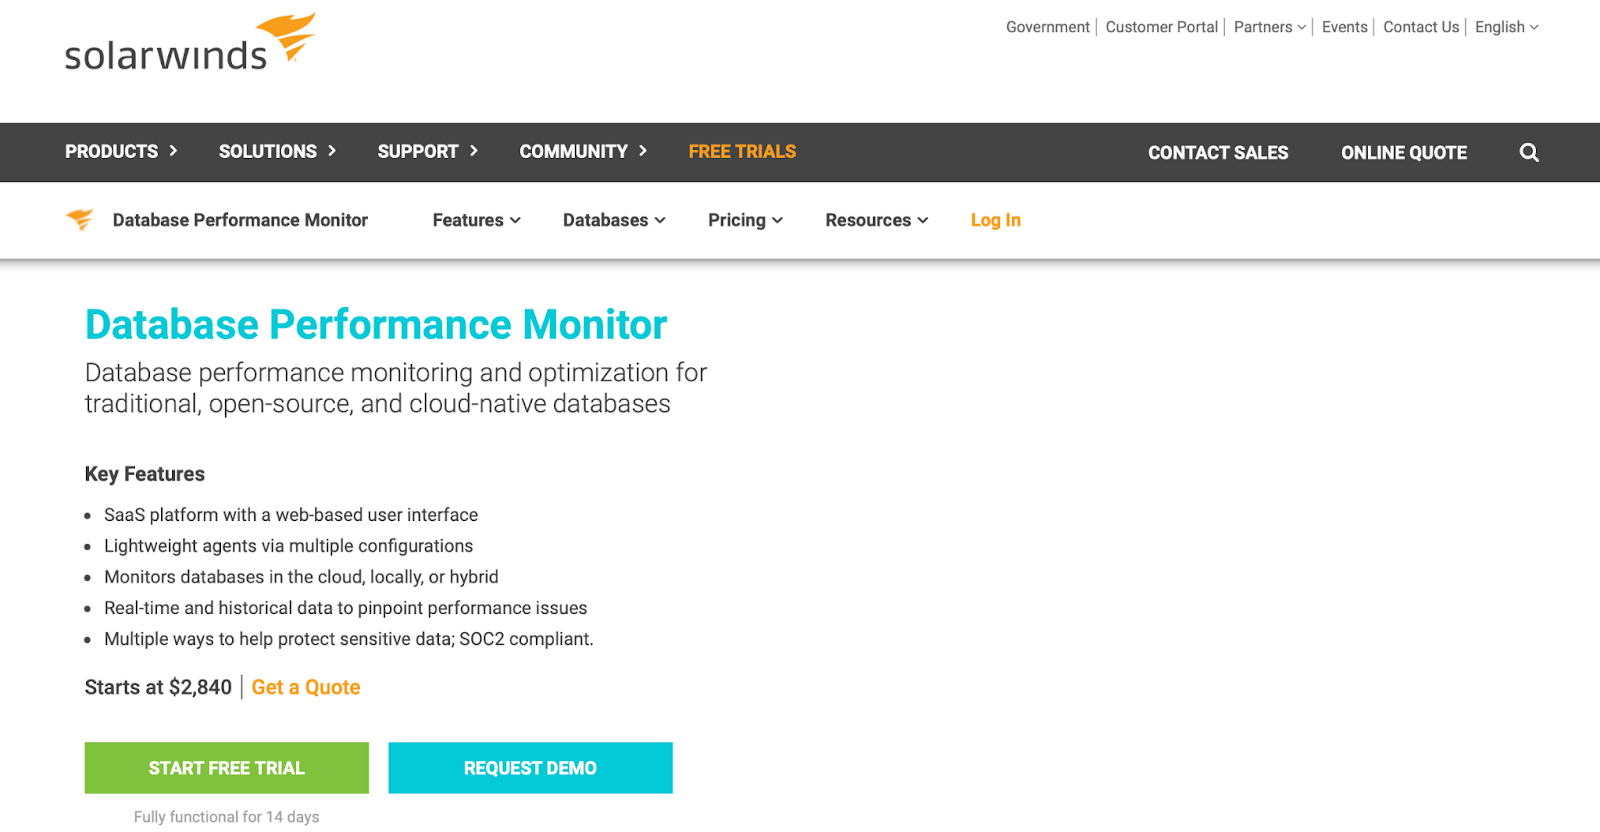Expand the Products menu
The width and height of the screenshot is (1600, 832).
tap(121, 152)
